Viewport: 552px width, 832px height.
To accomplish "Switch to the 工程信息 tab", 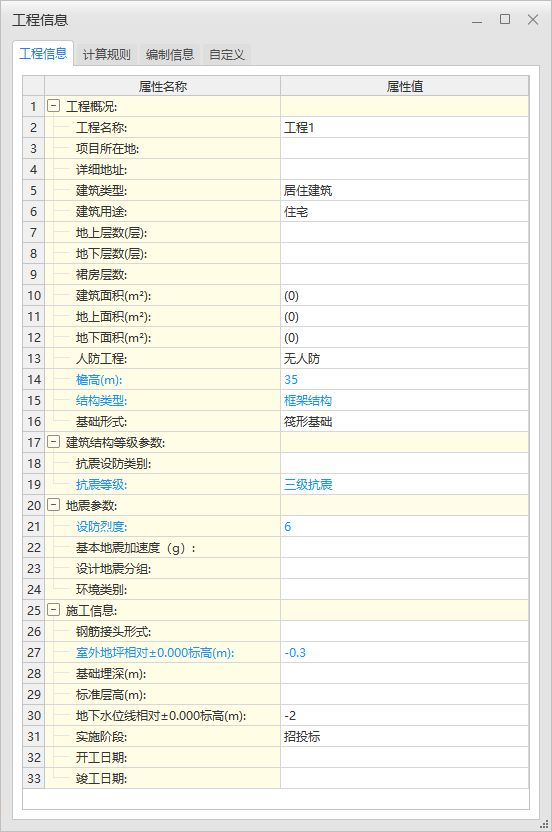I will 43,54.
